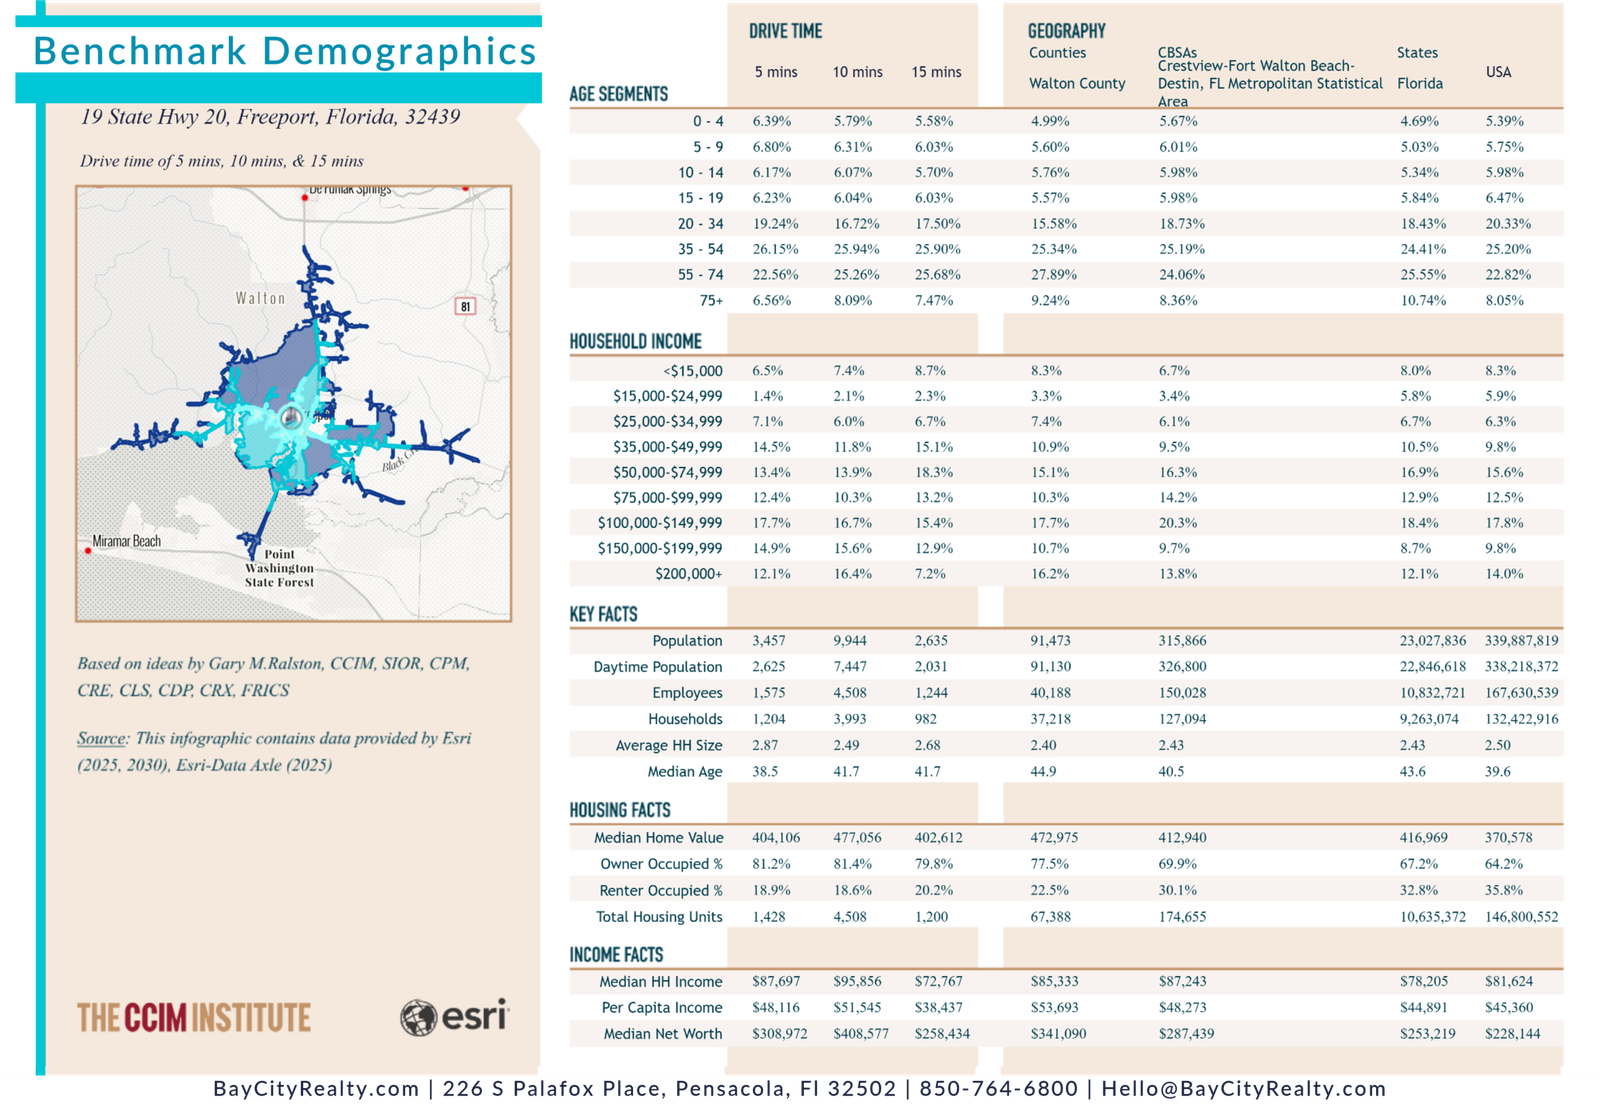Click the 19.24% age segment value
The image size is (1600, 1113).
point(775,224)
